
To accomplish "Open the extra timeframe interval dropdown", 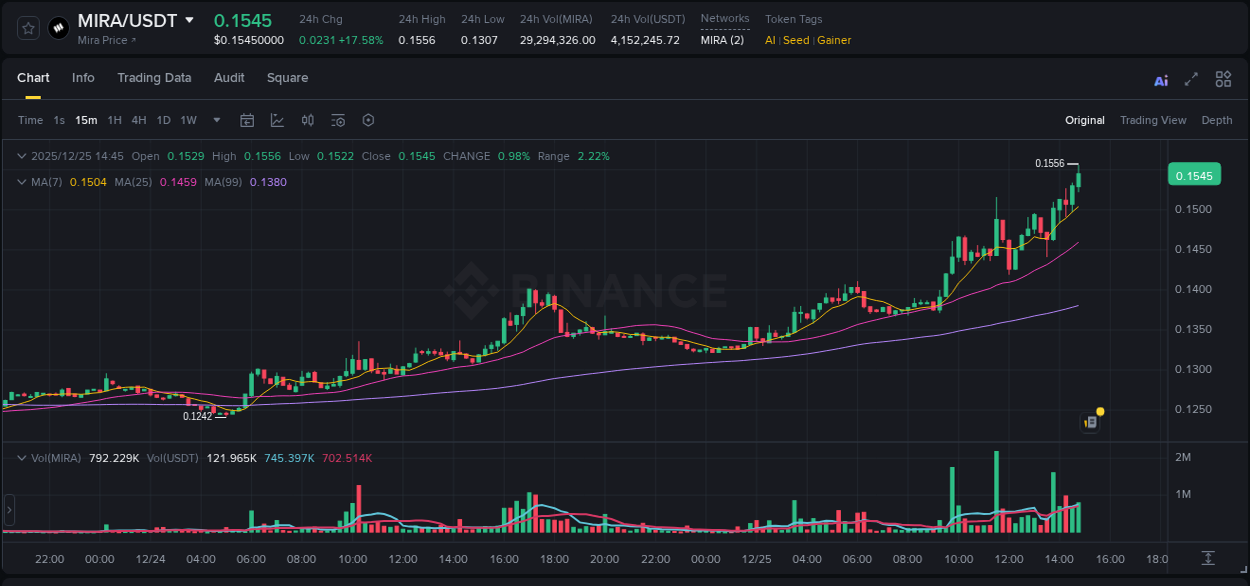I will [215, 120].
